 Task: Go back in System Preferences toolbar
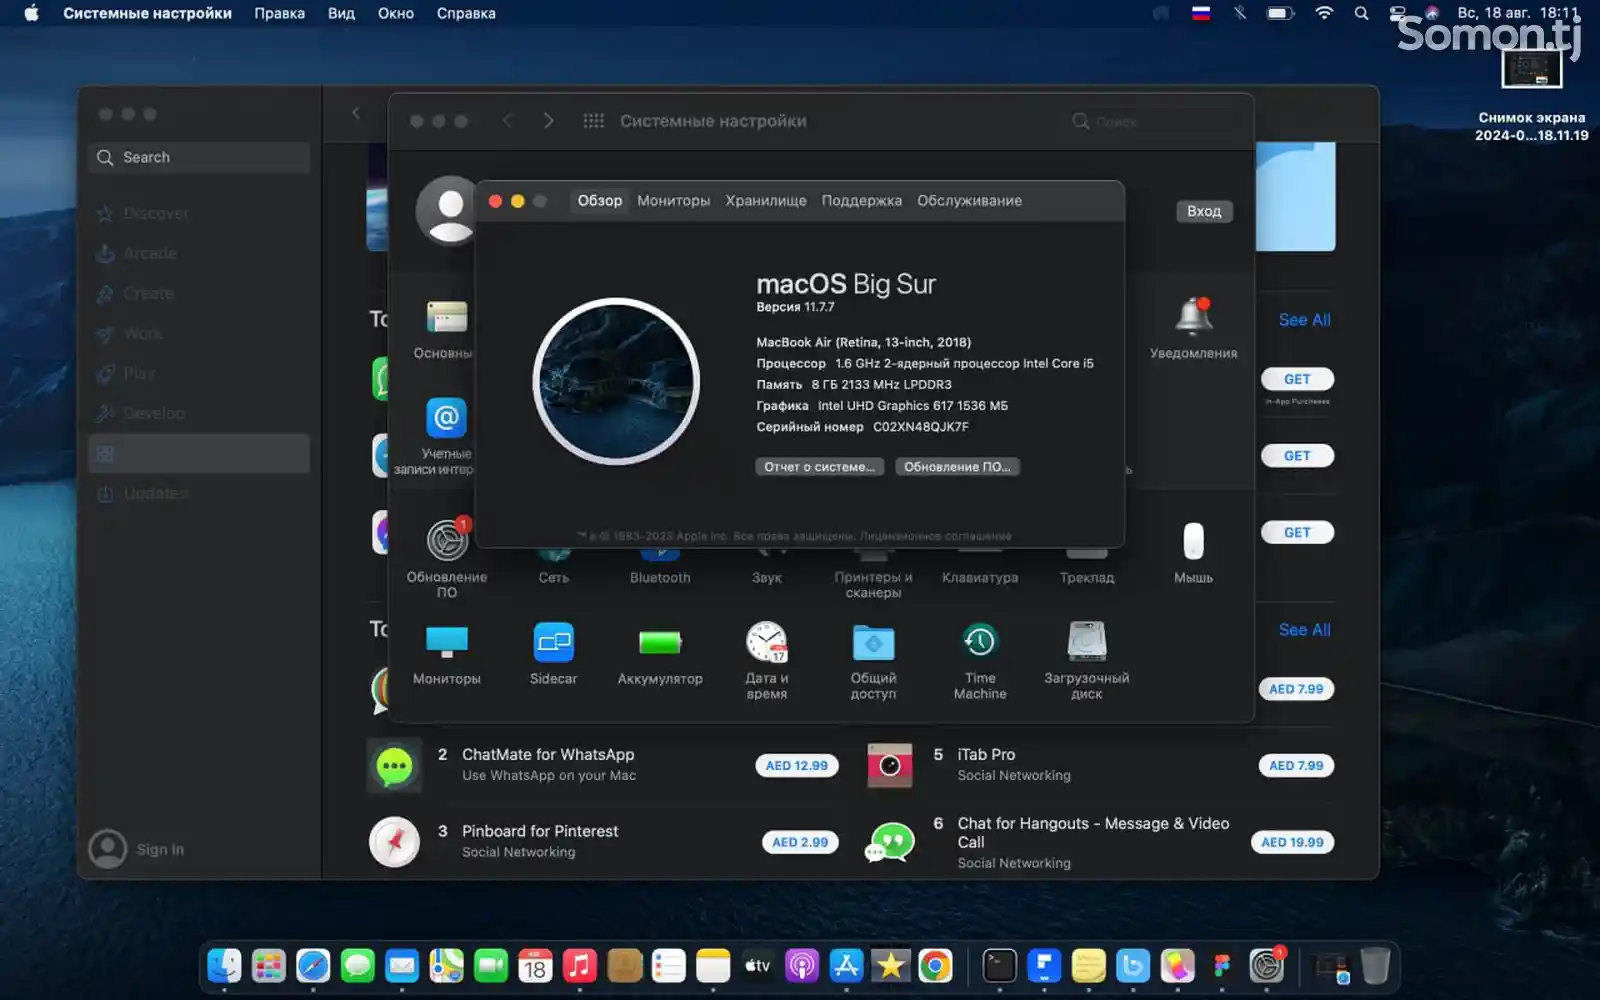point(507,121)
